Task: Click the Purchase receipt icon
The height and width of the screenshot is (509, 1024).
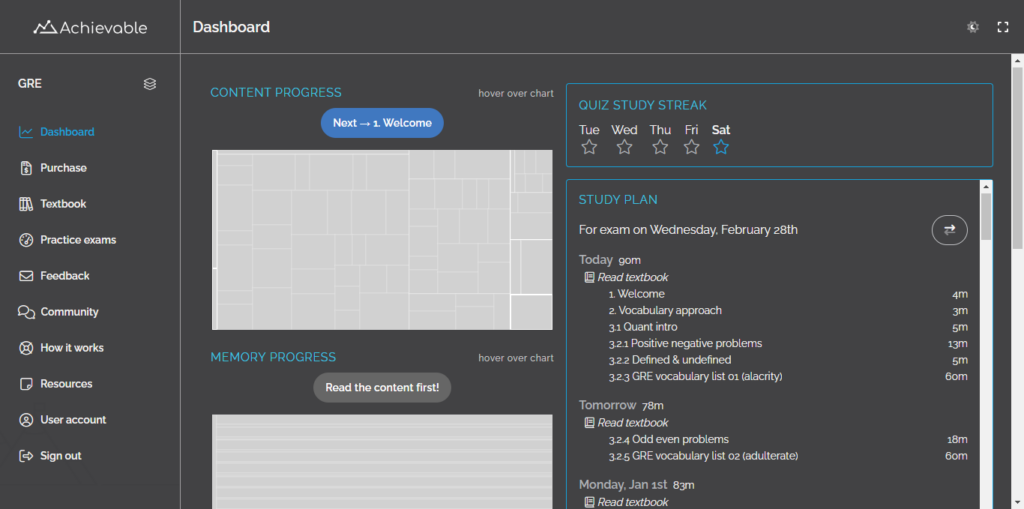Action: pos(25,168)
